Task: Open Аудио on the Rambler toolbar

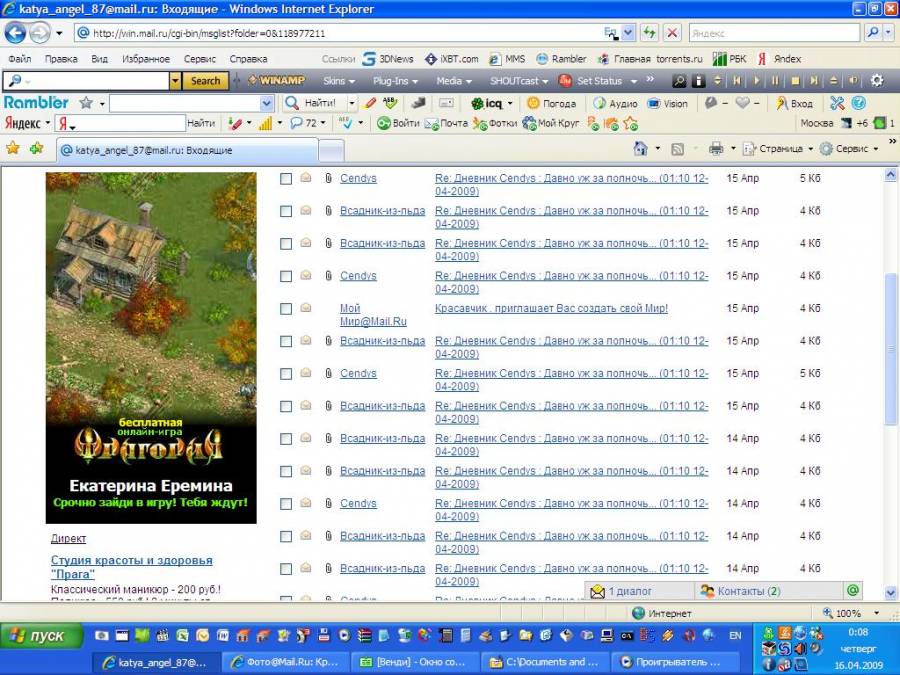Action: [x=616, y=103]
